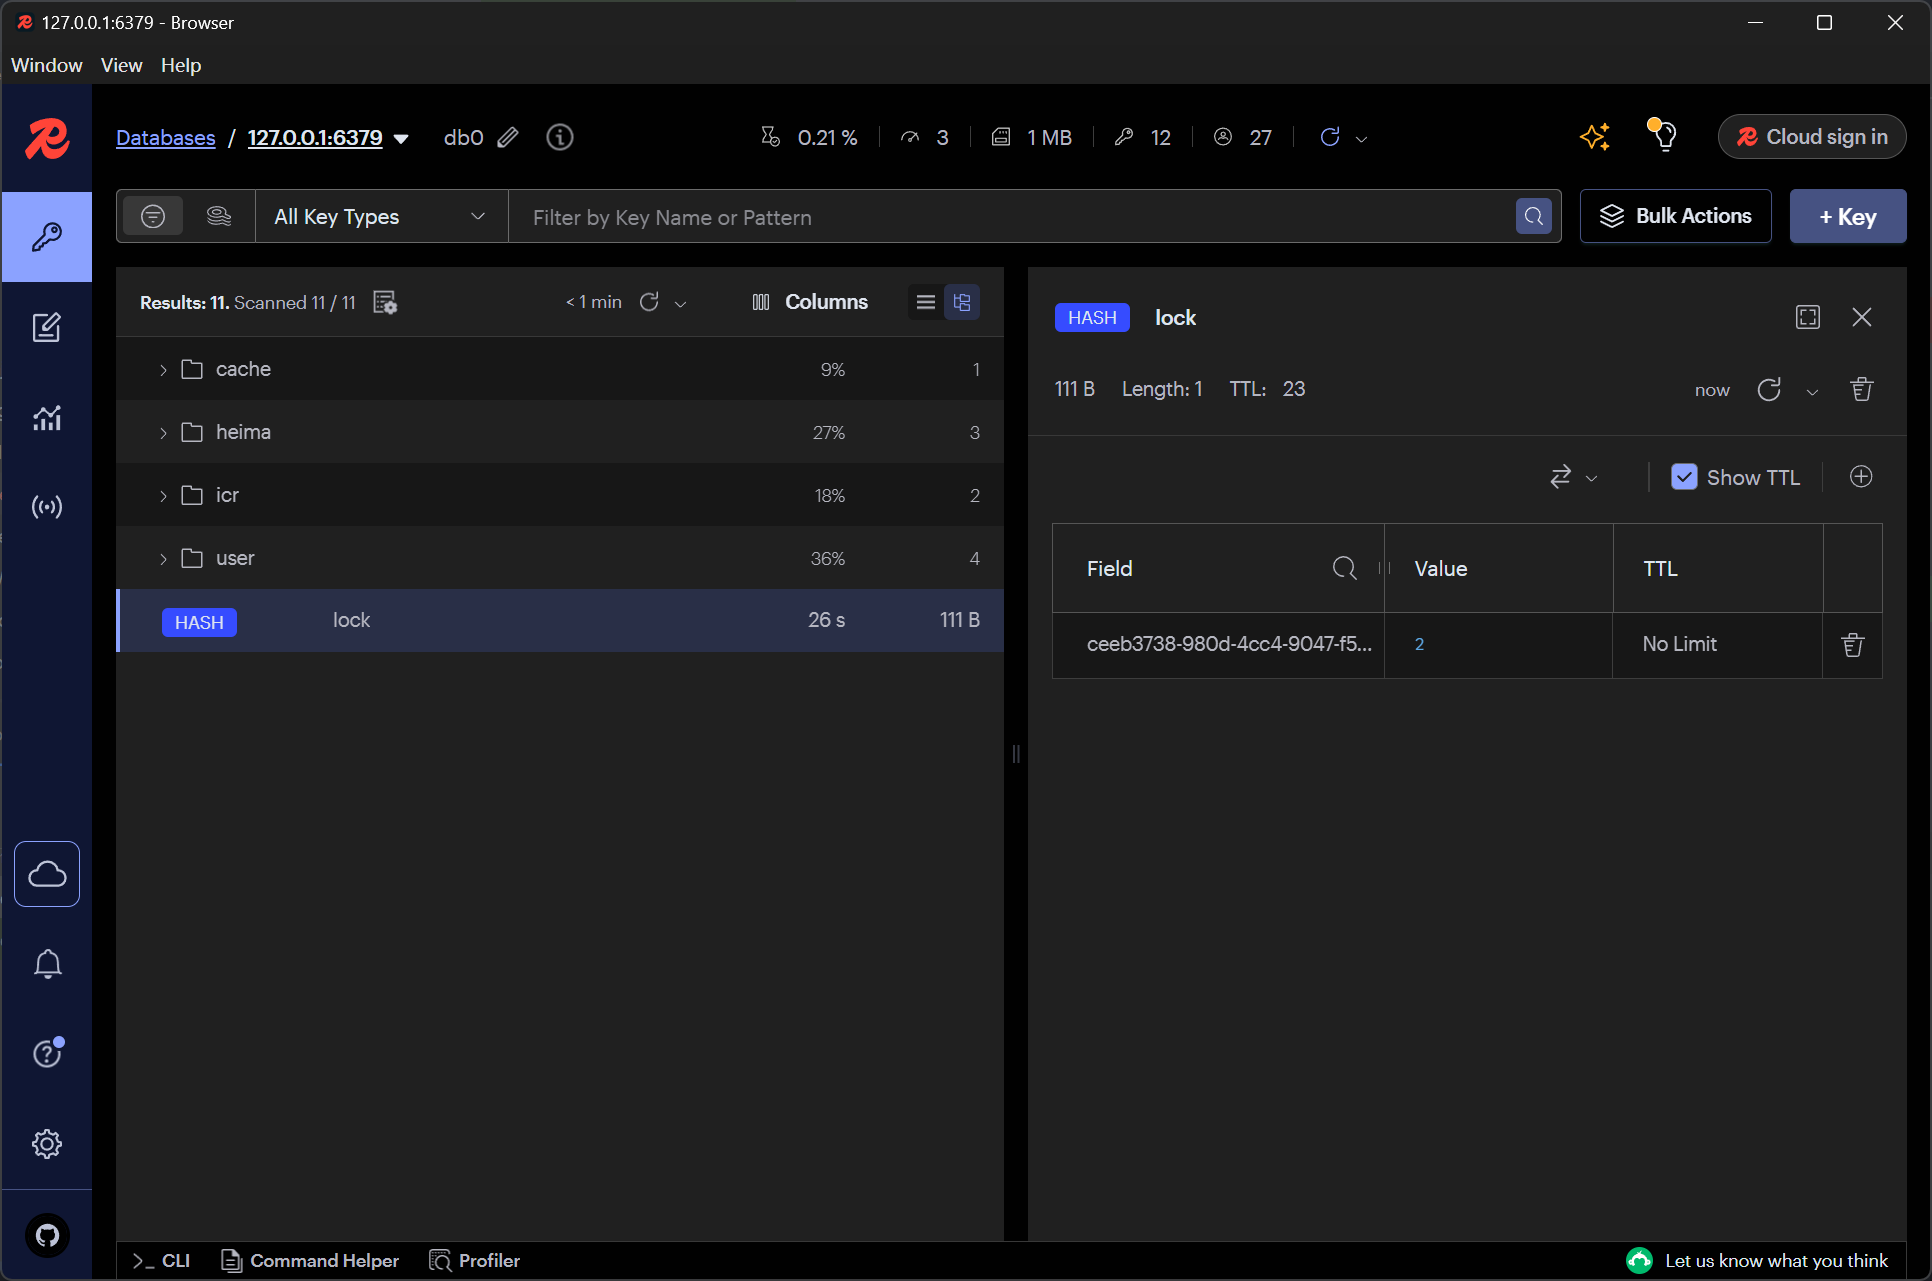
Task: Click the GitHub icon at the sidebar bottom
Action: tap(47, 1235)
